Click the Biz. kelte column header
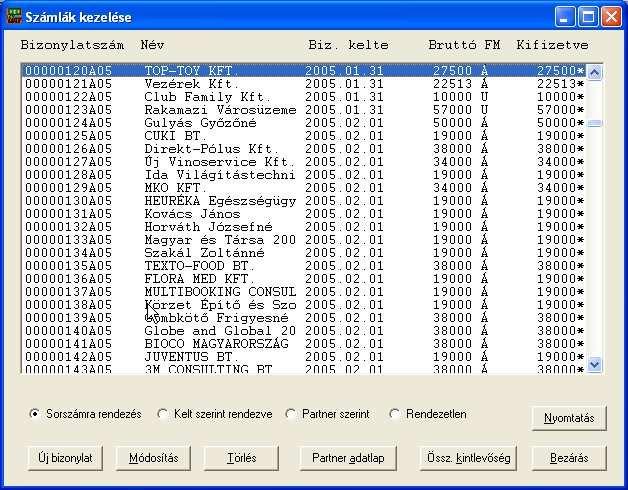 click(x=348, y=45)
